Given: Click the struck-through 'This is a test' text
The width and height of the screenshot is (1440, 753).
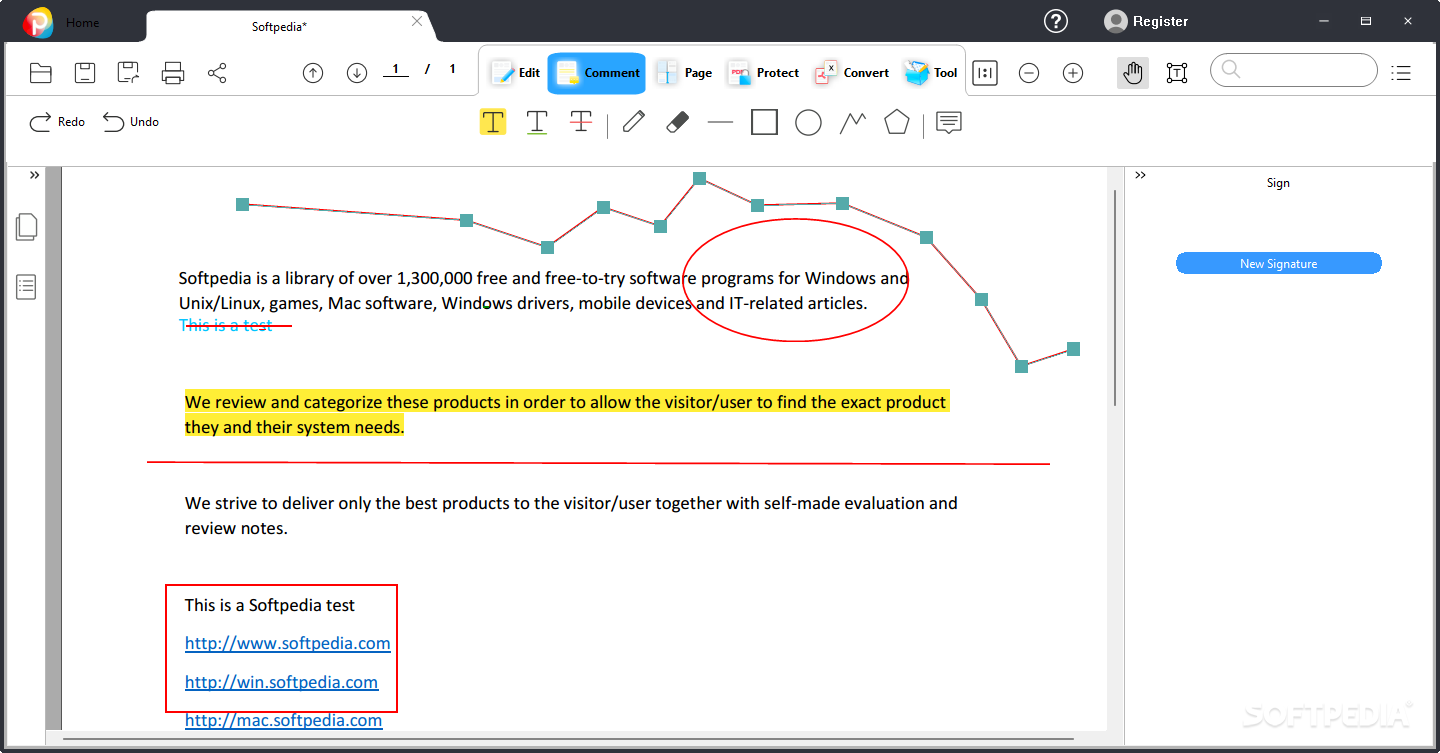Looking at the screenshot, I should point(226,325).
